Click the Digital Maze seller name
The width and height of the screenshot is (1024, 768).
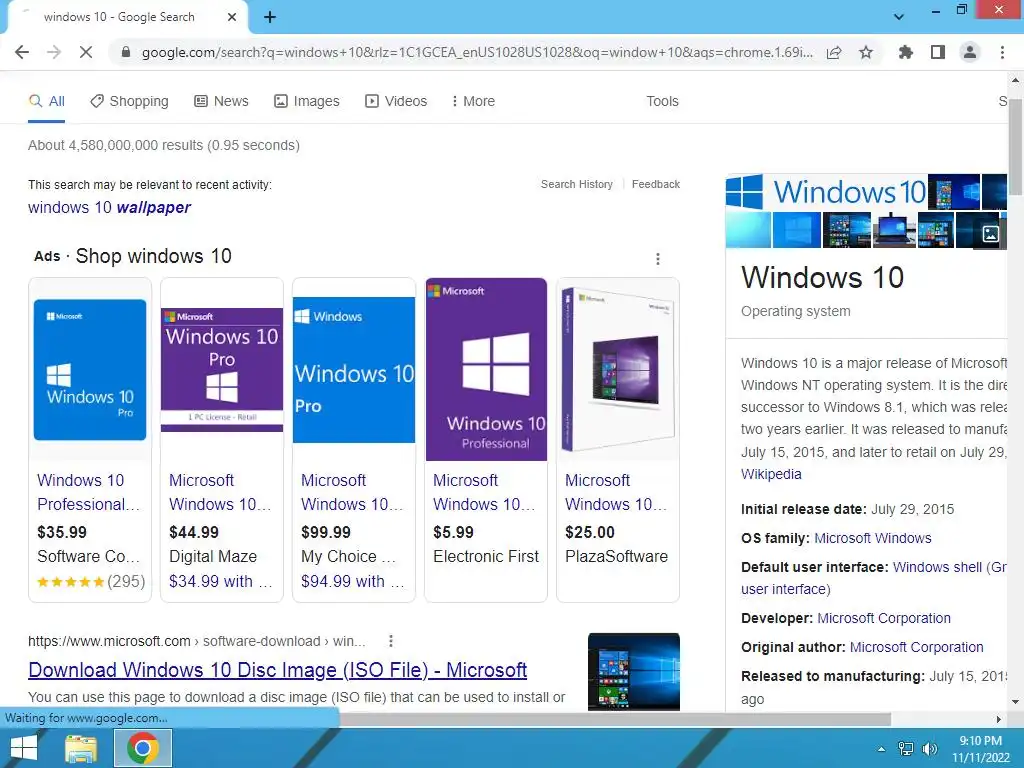[213, 556]
